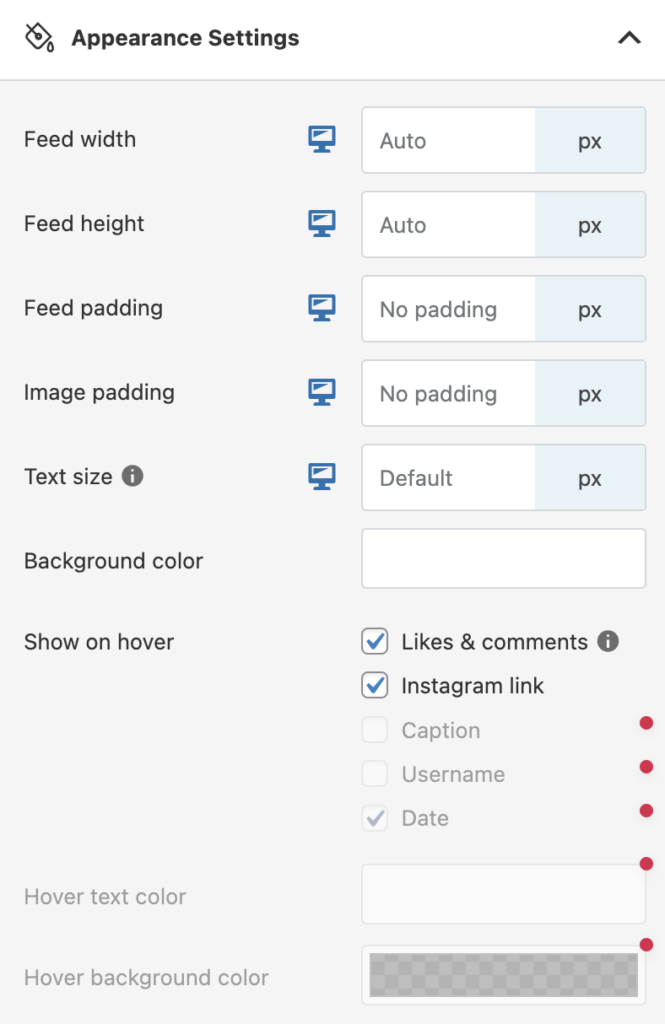Open the px unit selector for Feed height

pos(590,225)
